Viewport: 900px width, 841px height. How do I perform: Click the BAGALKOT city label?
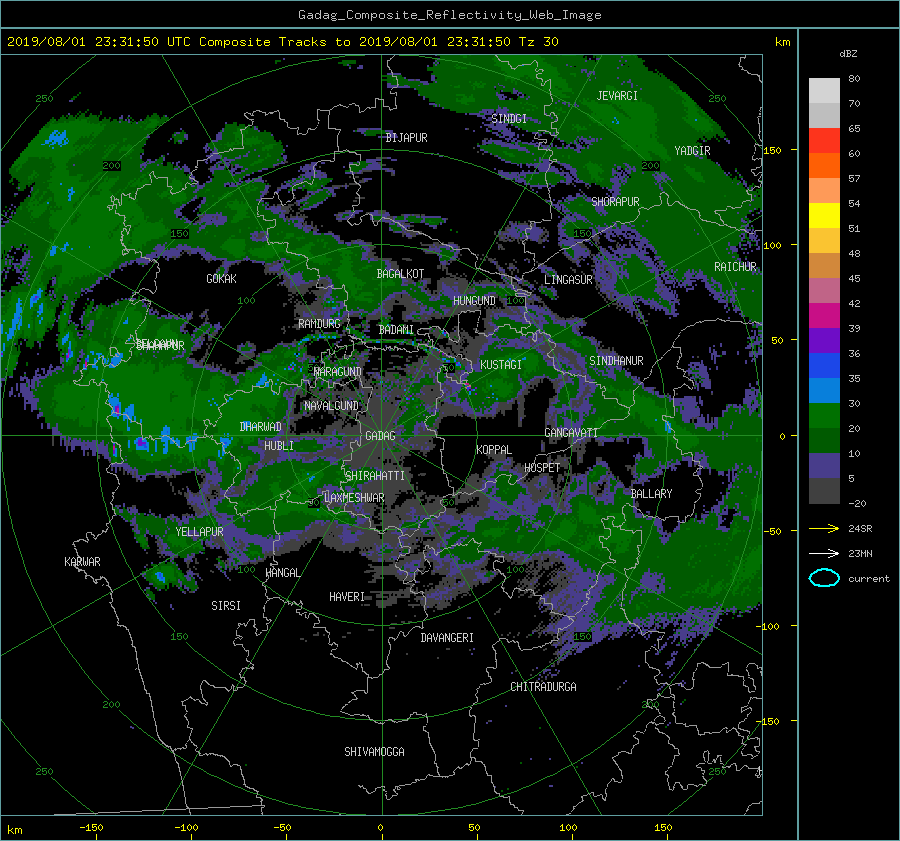(400, 274)
